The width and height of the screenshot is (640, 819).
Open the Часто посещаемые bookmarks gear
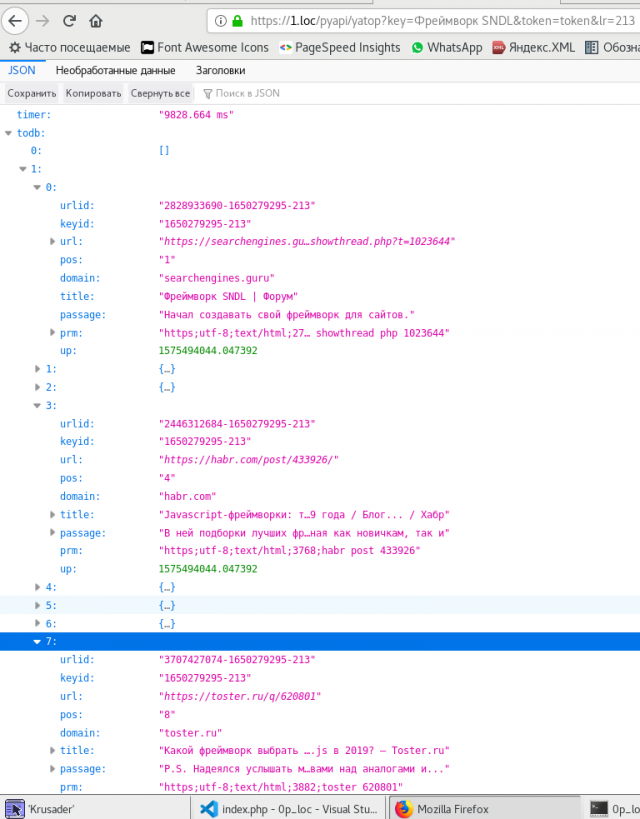coord(70,48)
